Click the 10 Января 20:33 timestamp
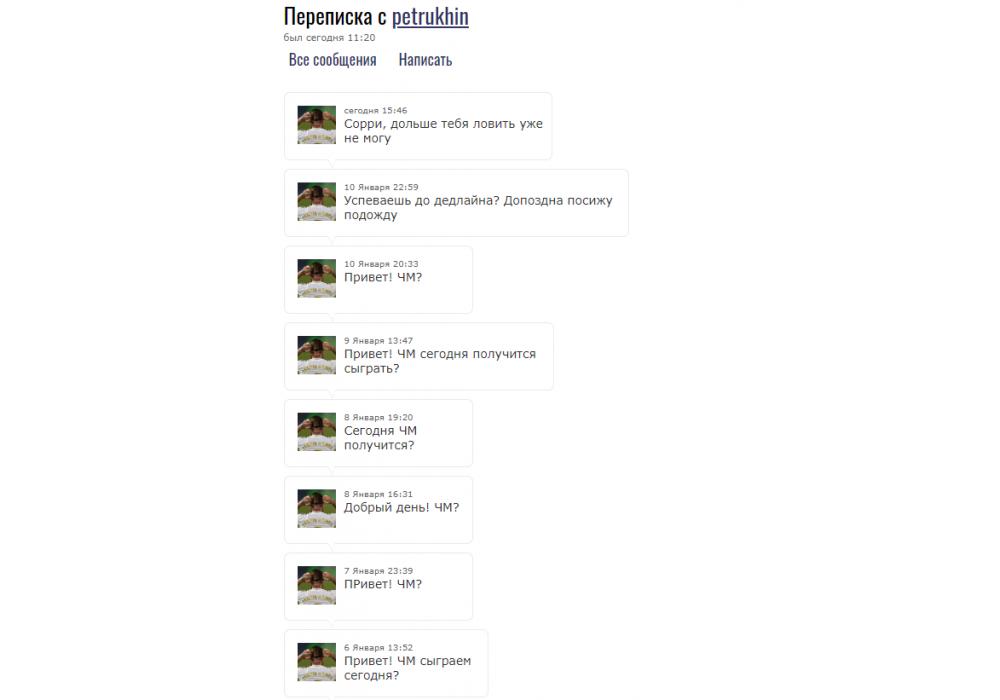The width and height of the screenshot is (1000, 700). (x=381, y=264)
